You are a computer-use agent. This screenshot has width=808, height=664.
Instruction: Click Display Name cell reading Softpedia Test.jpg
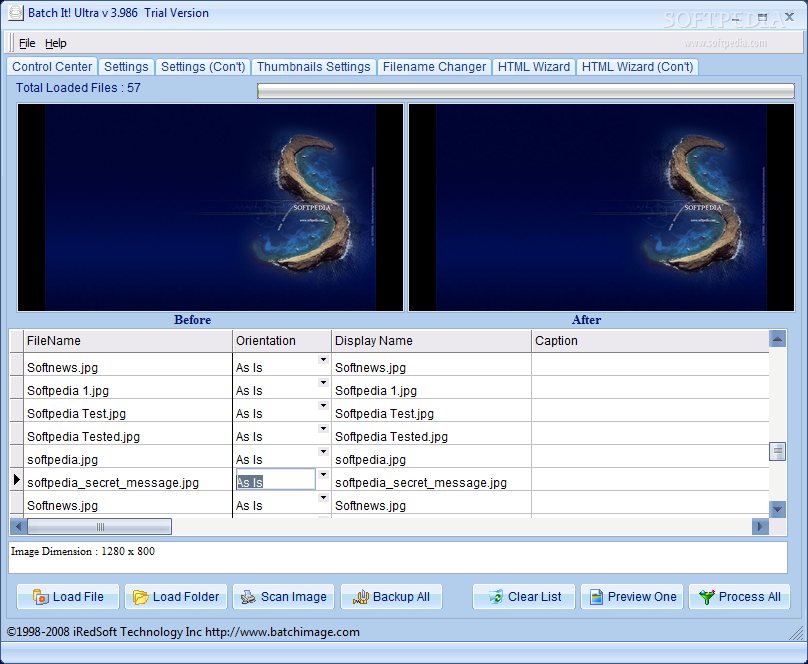coord(431,411)
